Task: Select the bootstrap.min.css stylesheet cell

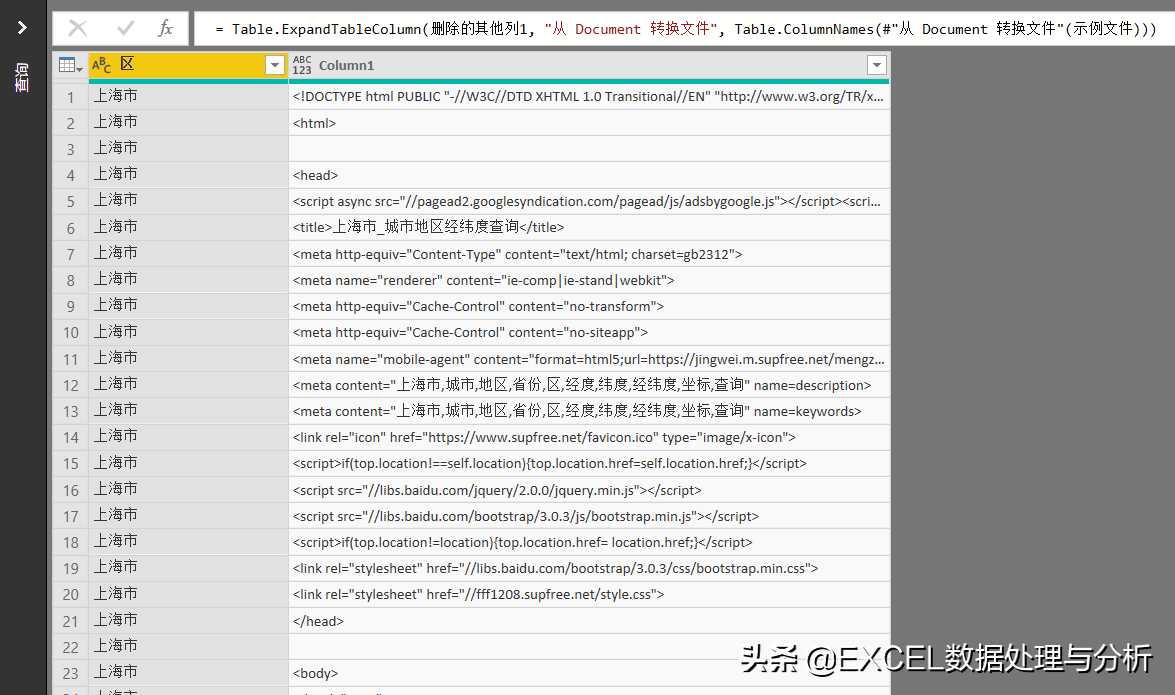Action: pos(589,569)
